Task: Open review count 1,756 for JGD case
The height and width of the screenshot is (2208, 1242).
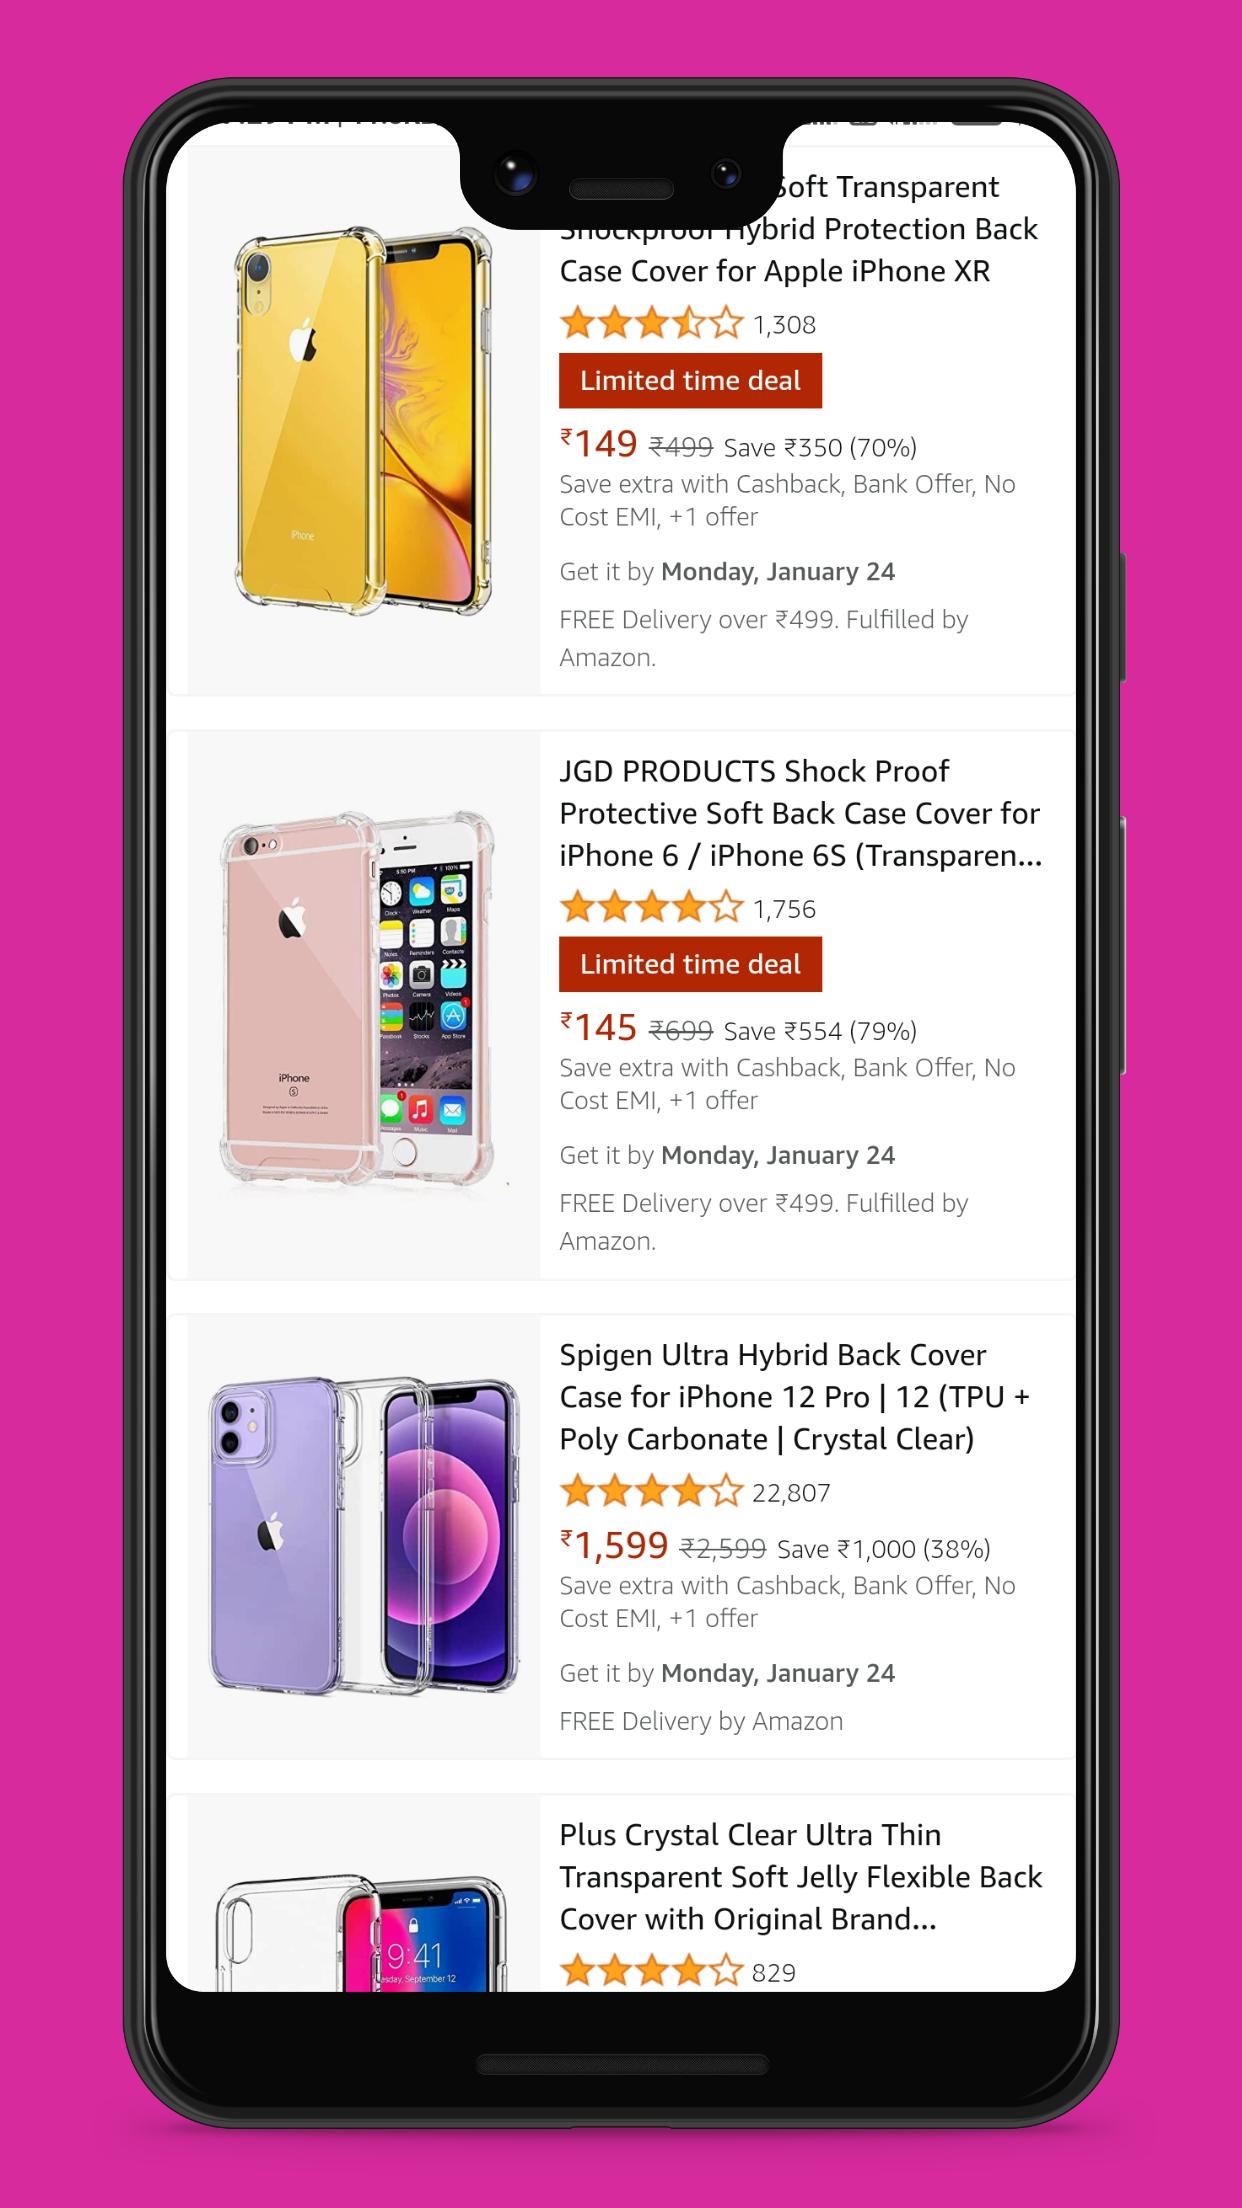Action: (x=784, y=909)
